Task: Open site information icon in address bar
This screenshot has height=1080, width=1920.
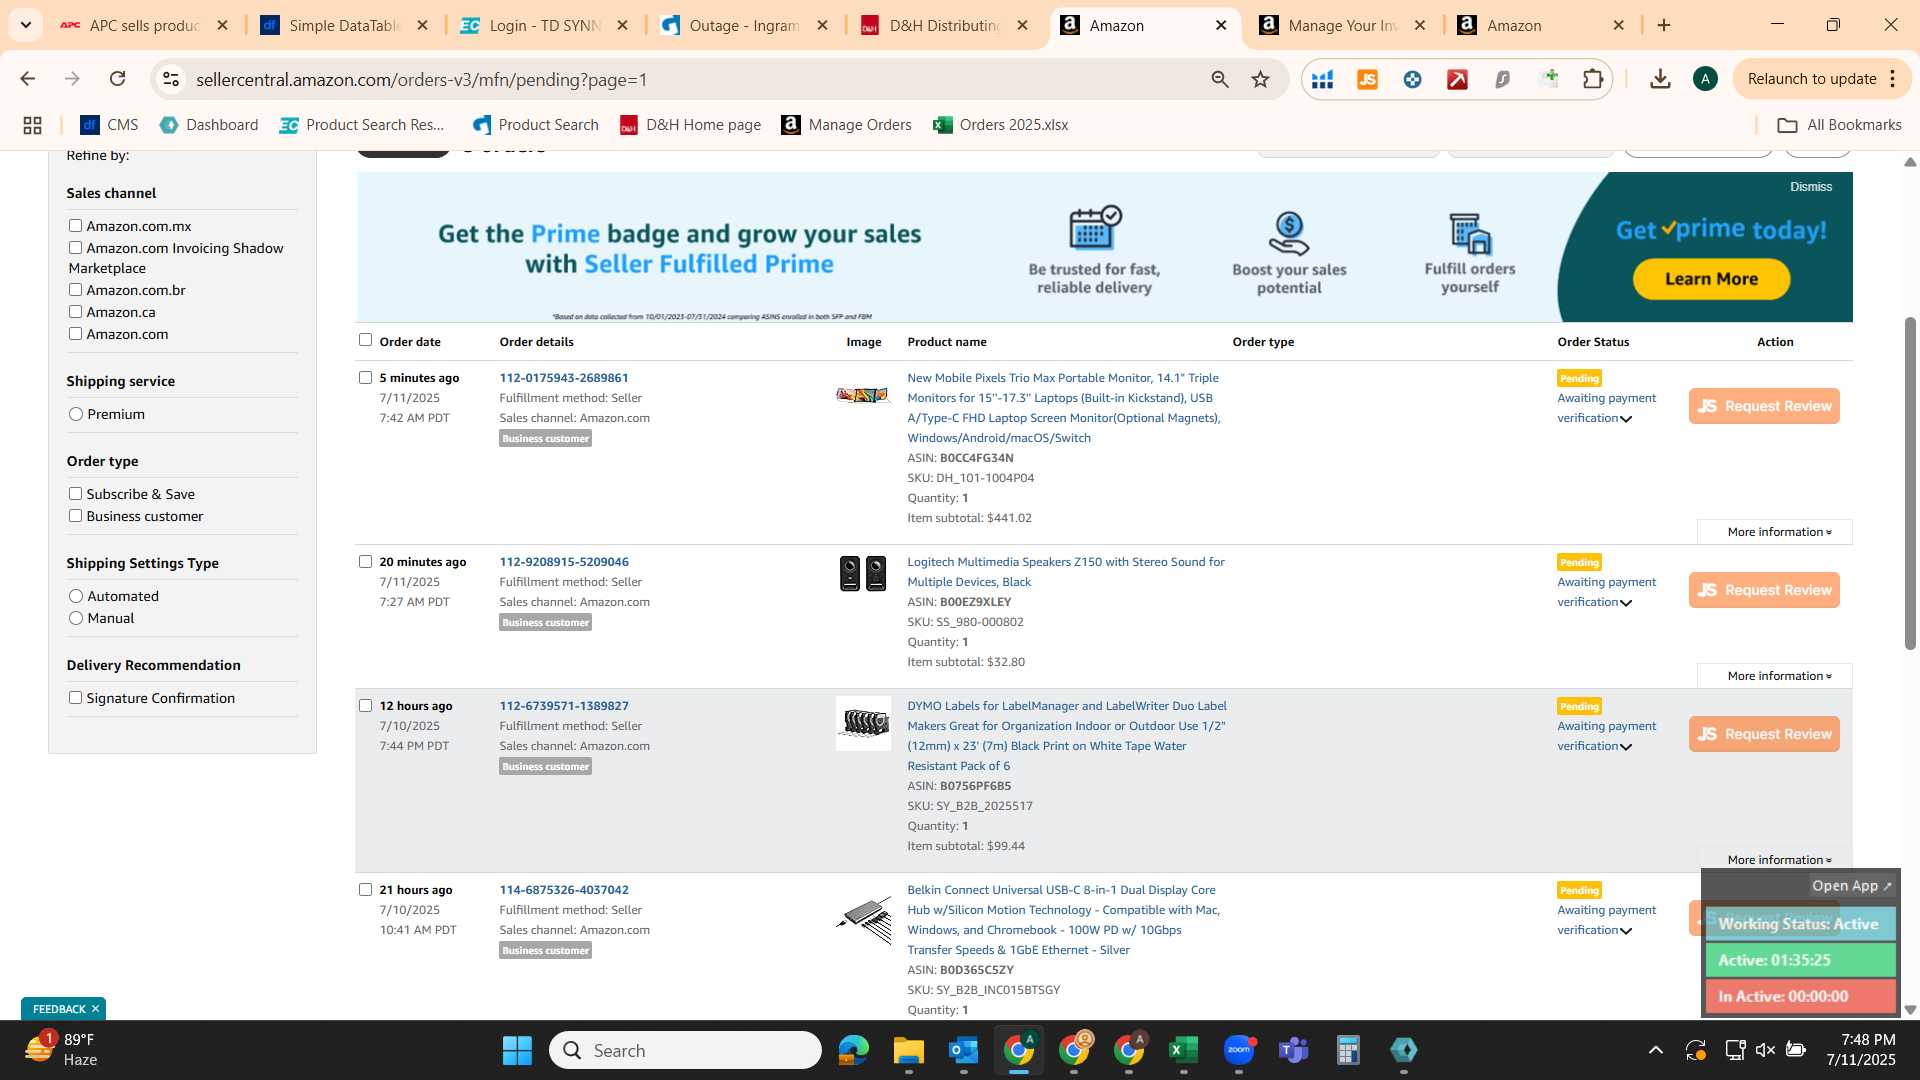Action: pyautogui.click(x=171, y=79)
